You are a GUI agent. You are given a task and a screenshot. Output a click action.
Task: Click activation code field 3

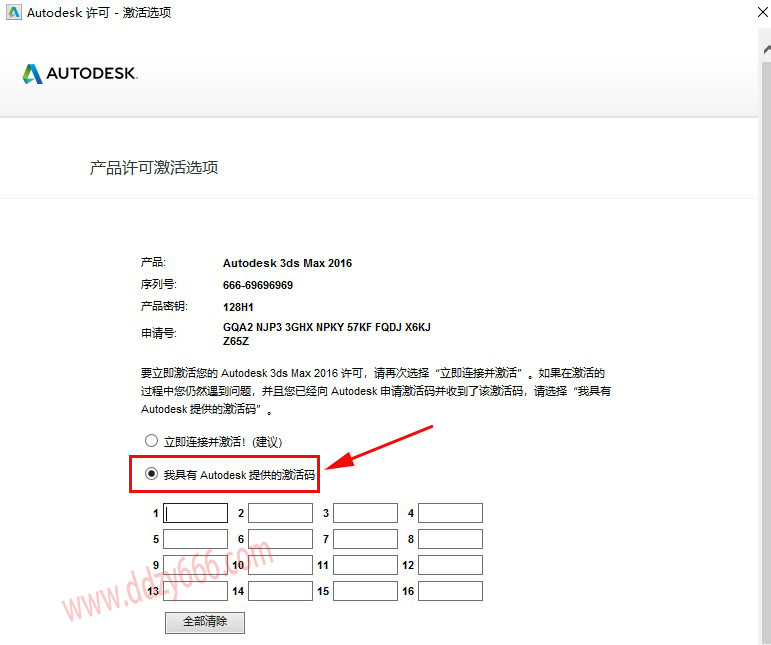pyautogui.click(x=365, y=513)
